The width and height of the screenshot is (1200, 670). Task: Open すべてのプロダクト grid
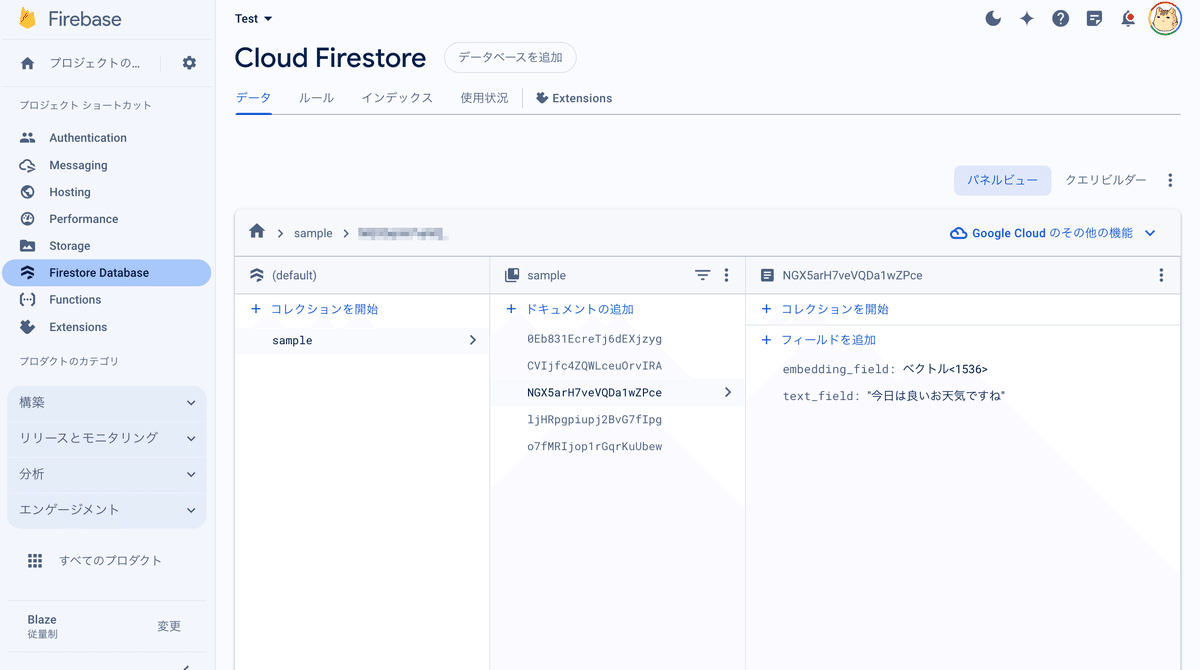click(x=95, y=561)
